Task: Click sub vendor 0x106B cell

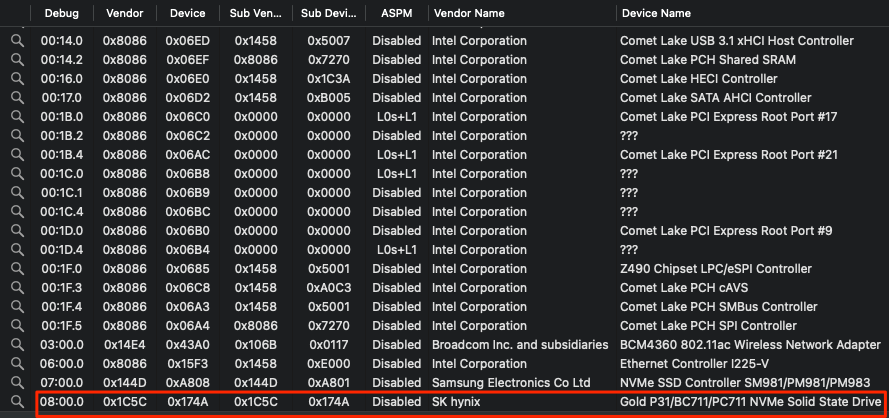Action: [256, 345]
